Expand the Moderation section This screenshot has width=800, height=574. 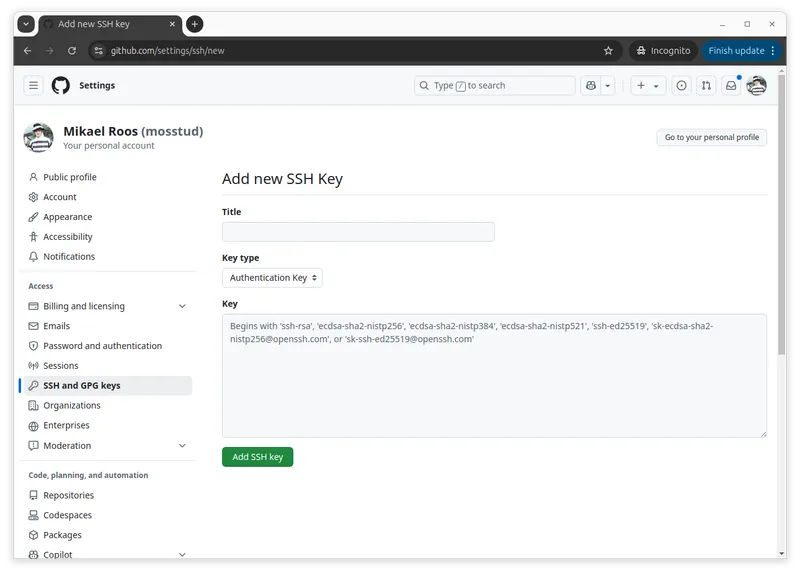click(182, 446)
